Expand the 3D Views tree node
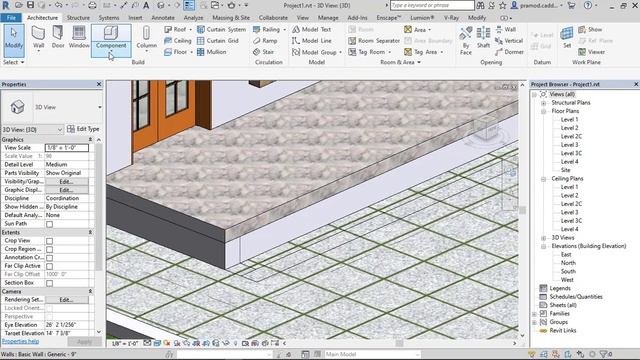This screenshot has width=640, height=360. click(x=544, y=238)
